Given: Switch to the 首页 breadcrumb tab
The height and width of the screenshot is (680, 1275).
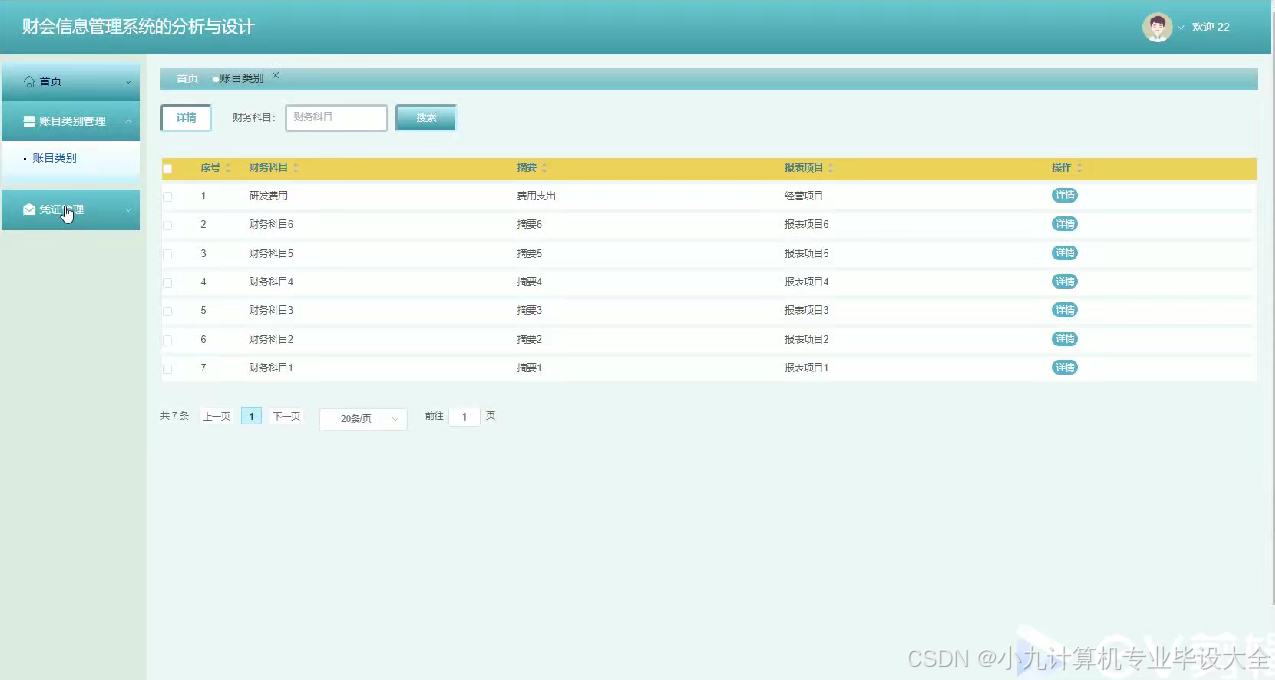Looking at the screenshot, I should coord(187,78).
